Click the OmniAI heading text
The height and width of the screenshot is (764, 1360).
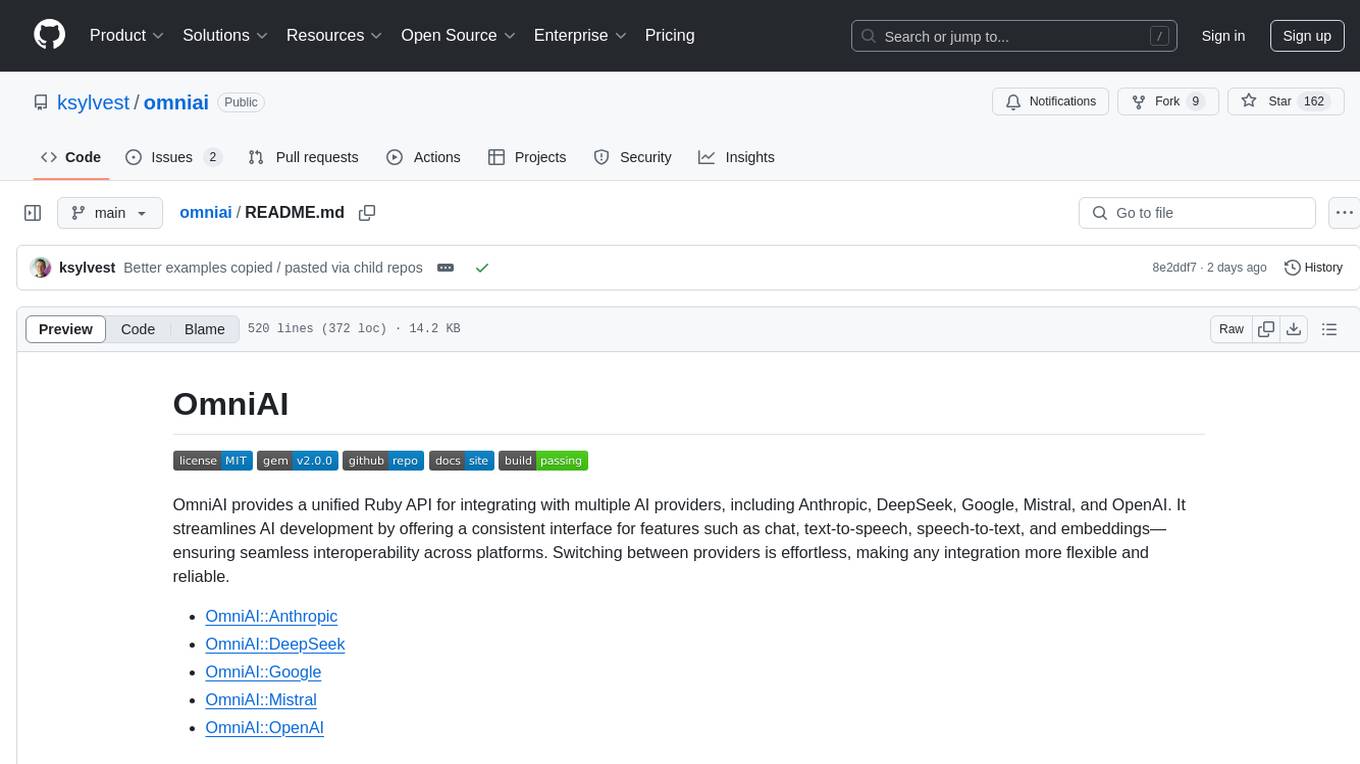231,404
